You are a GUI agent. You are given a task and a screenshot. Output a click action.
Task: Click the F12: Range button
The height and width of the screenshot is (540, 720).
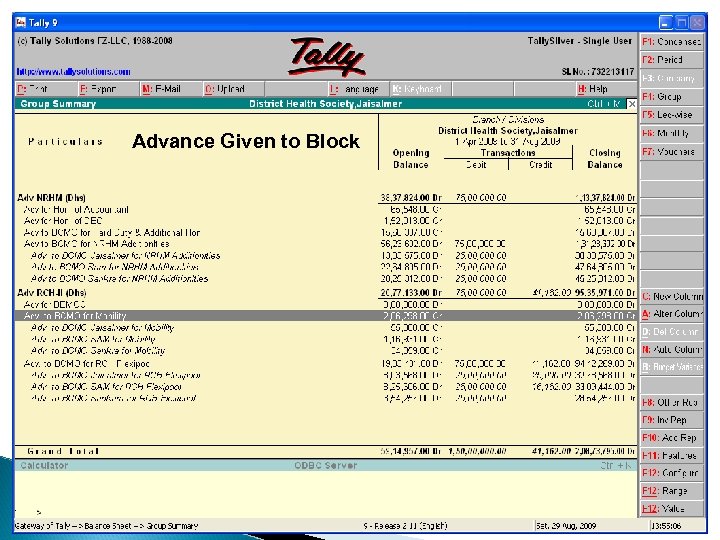[671, 491]
